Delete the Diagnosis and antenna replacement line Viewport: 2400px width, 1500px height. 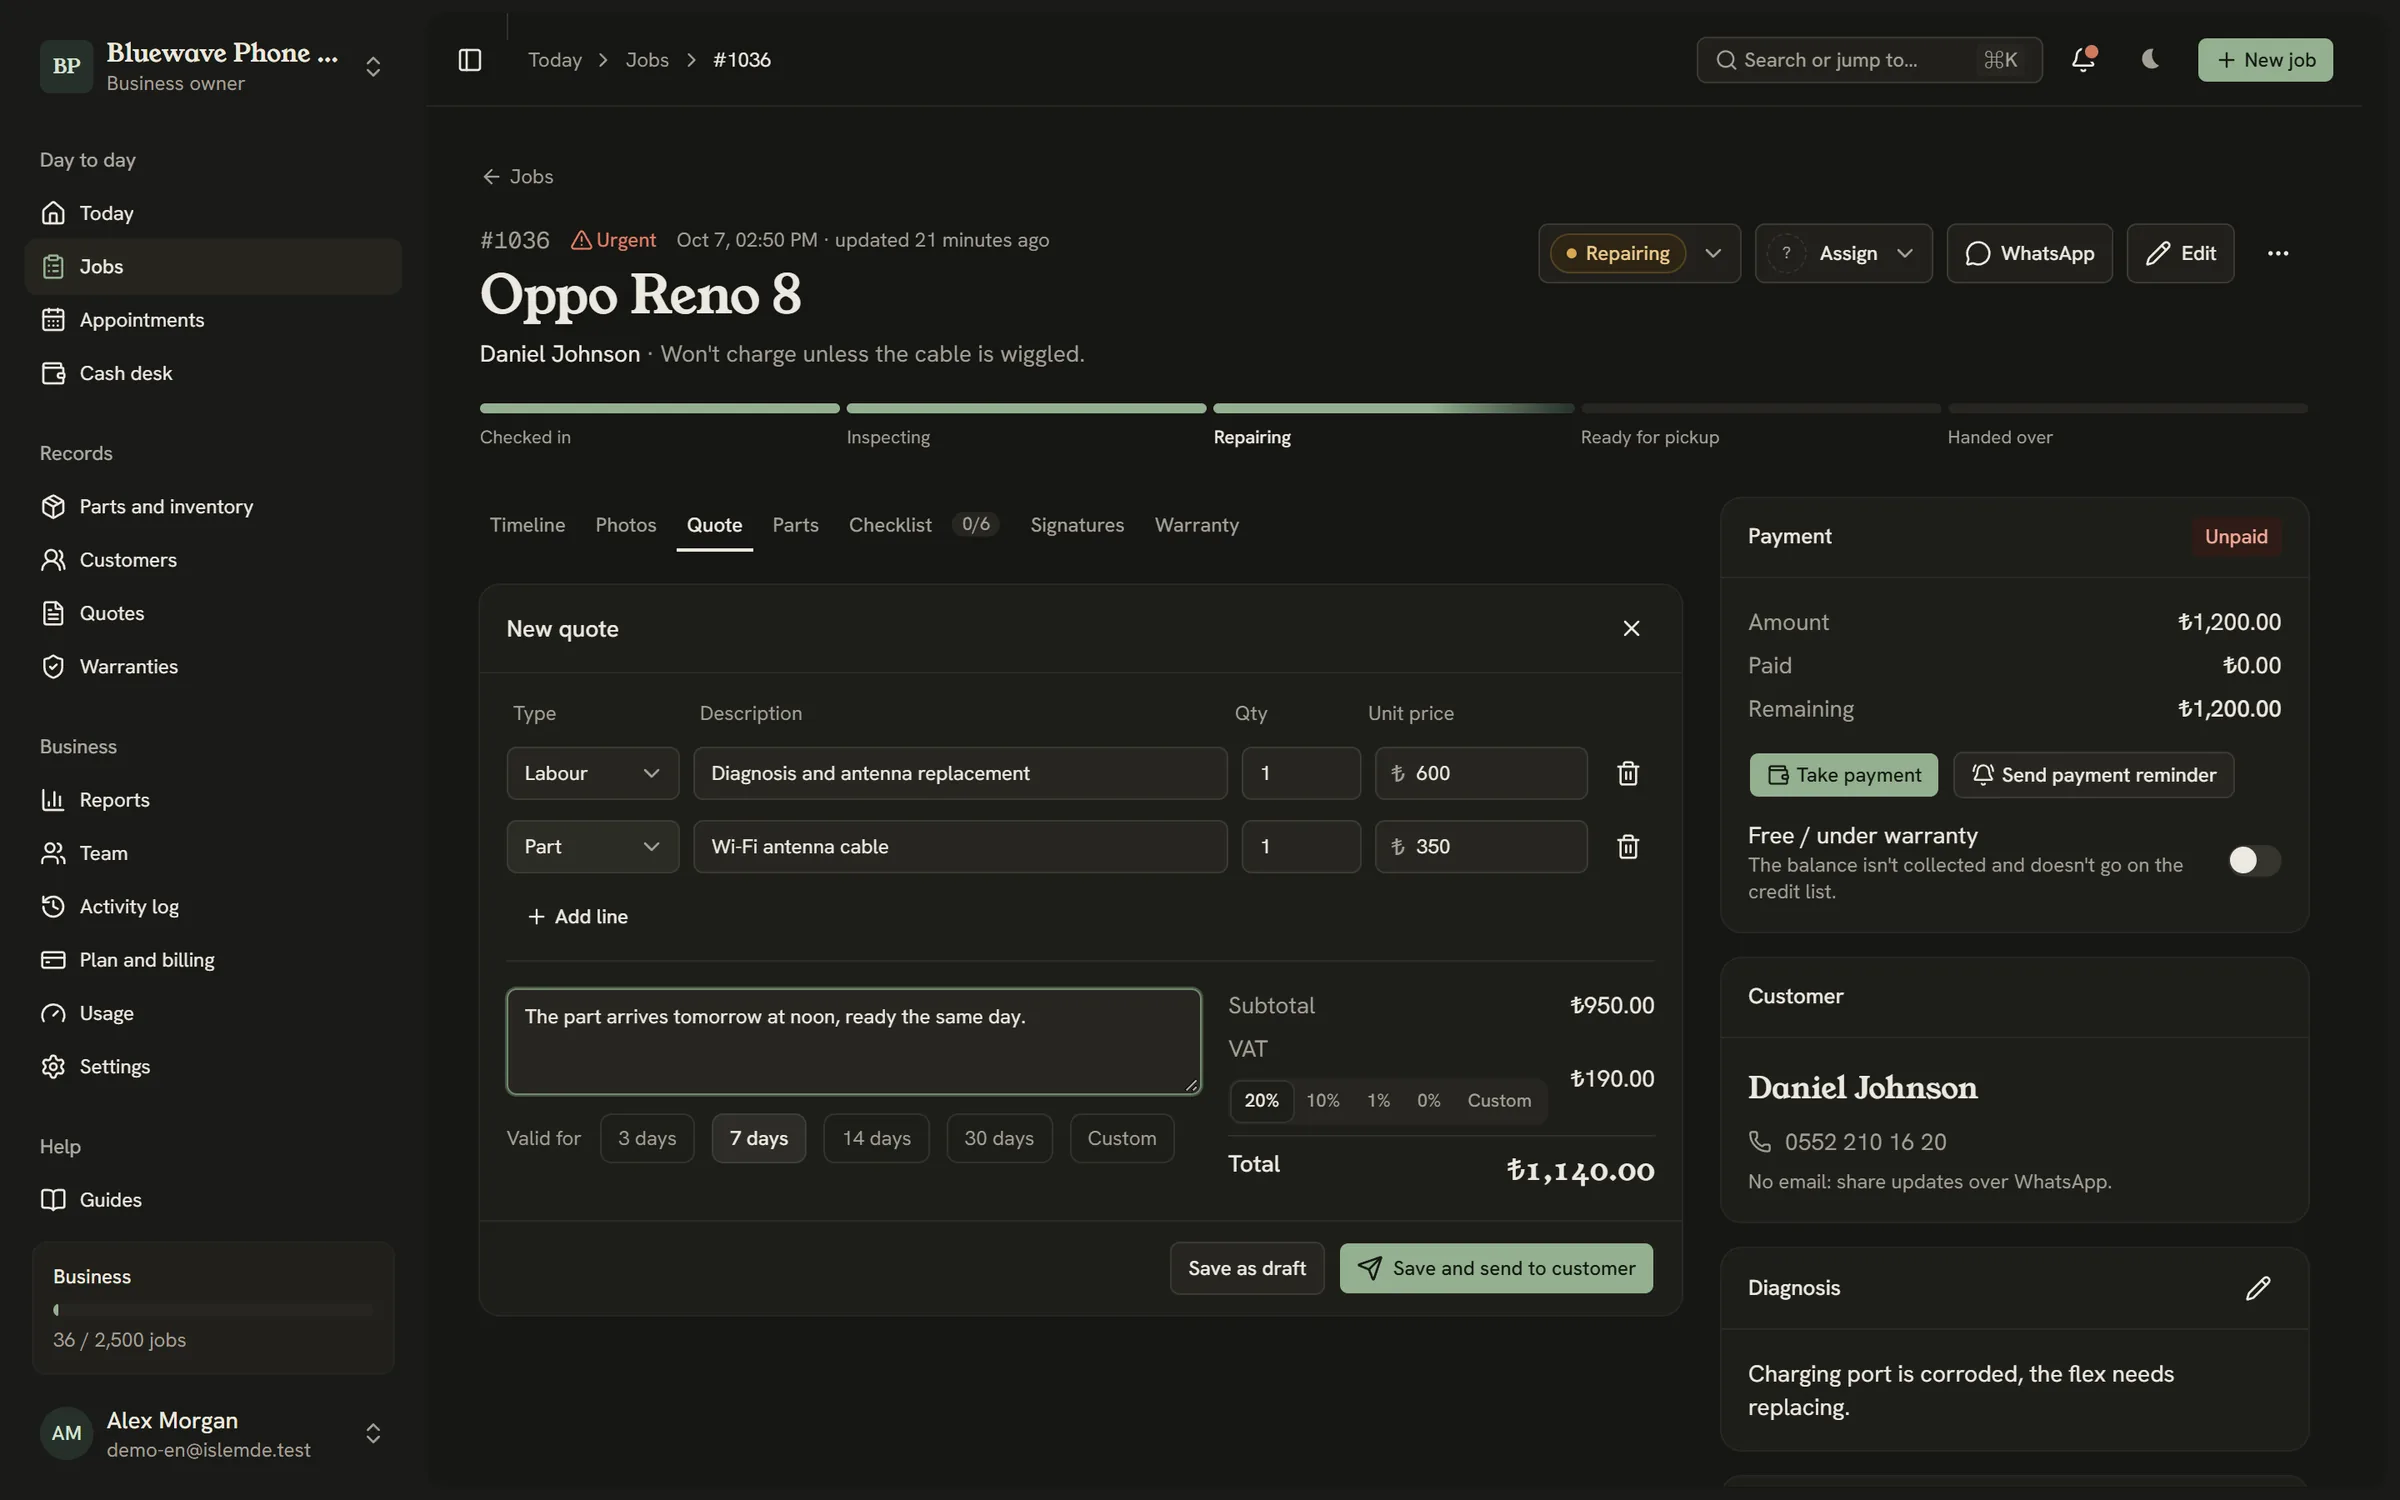(x=1628, y=773)
